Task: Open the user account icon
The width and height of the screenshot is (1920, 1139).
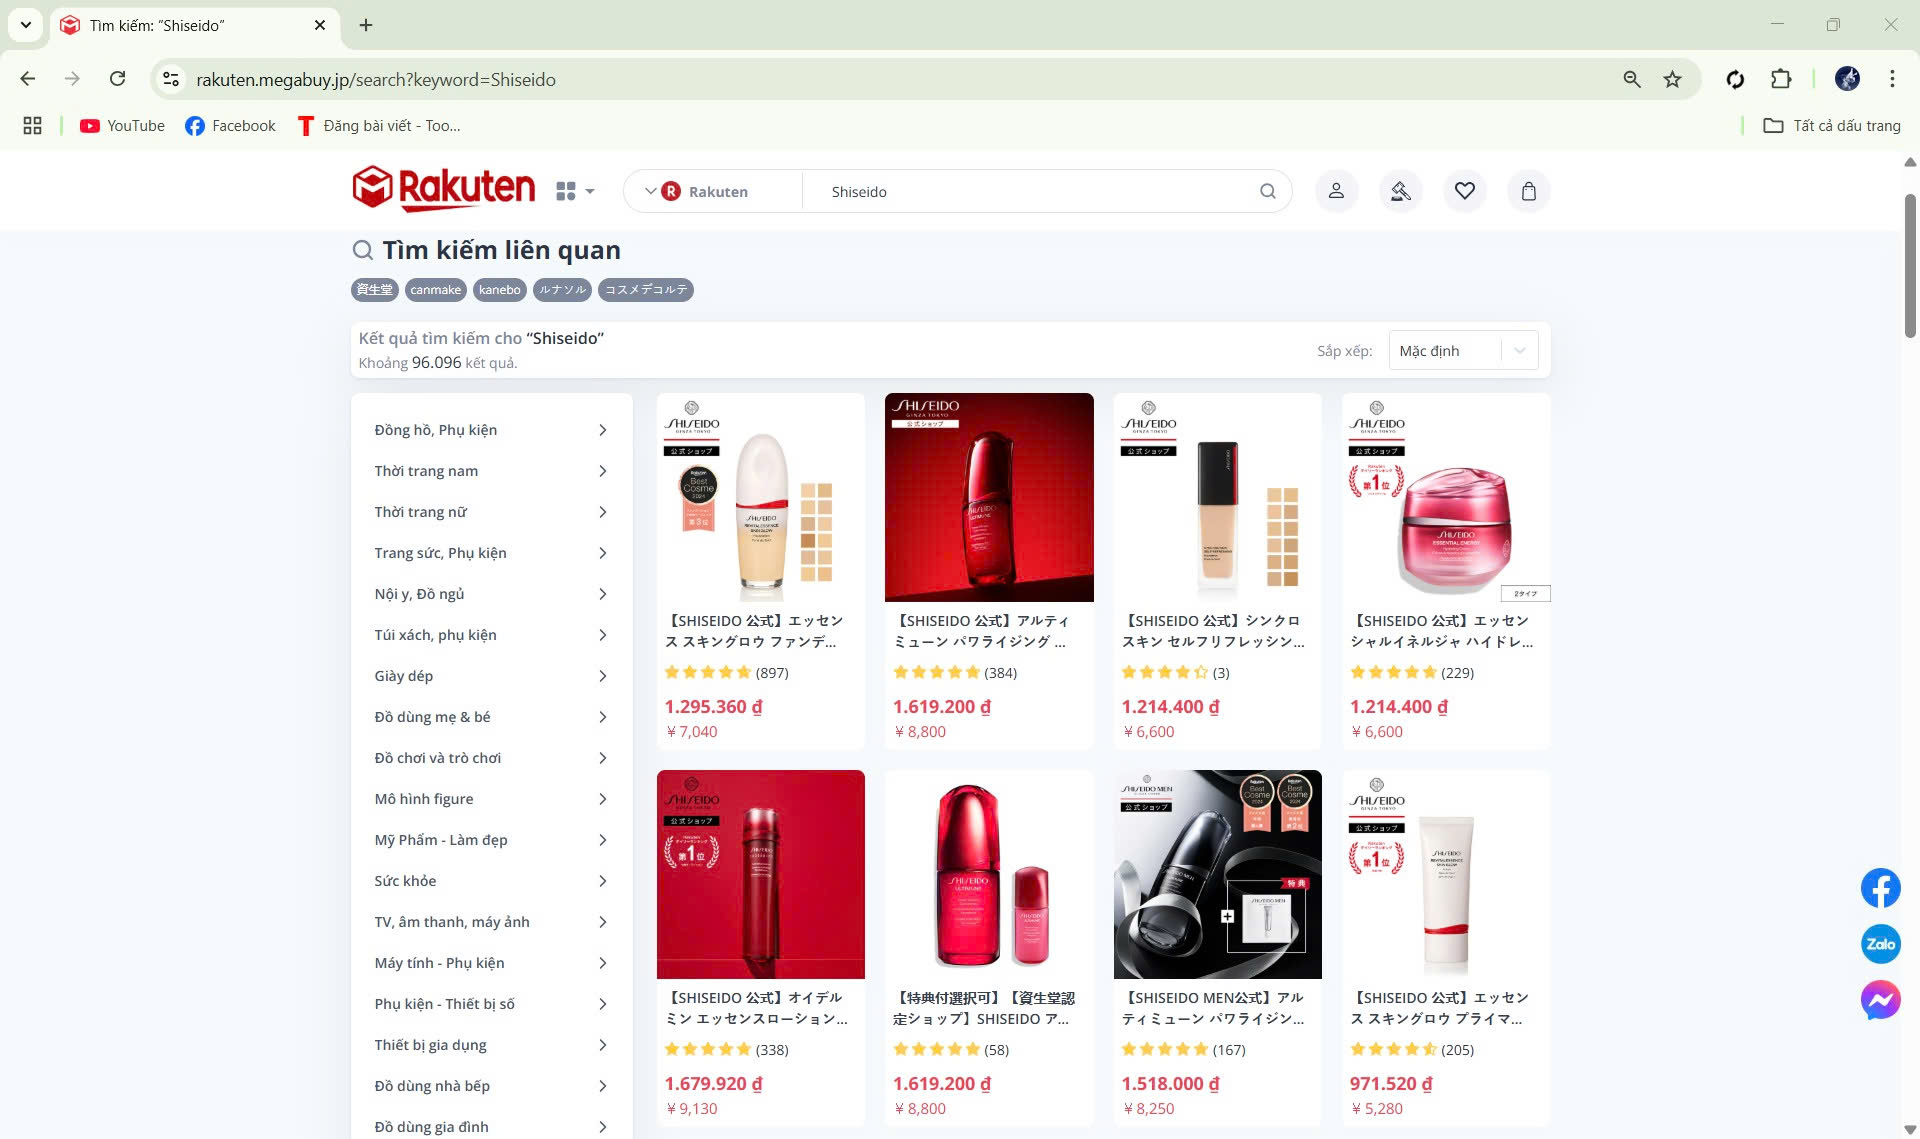Action: (1336, 191)
